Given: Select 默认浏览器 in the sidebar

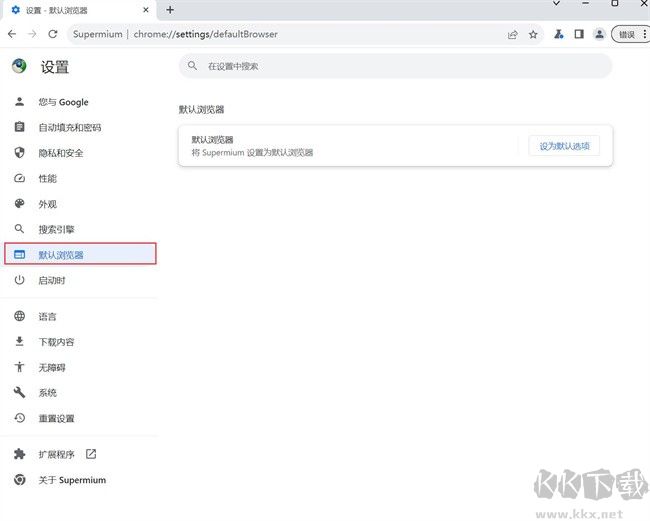Looking at the screenshot, I should click(x=80, y=254).
